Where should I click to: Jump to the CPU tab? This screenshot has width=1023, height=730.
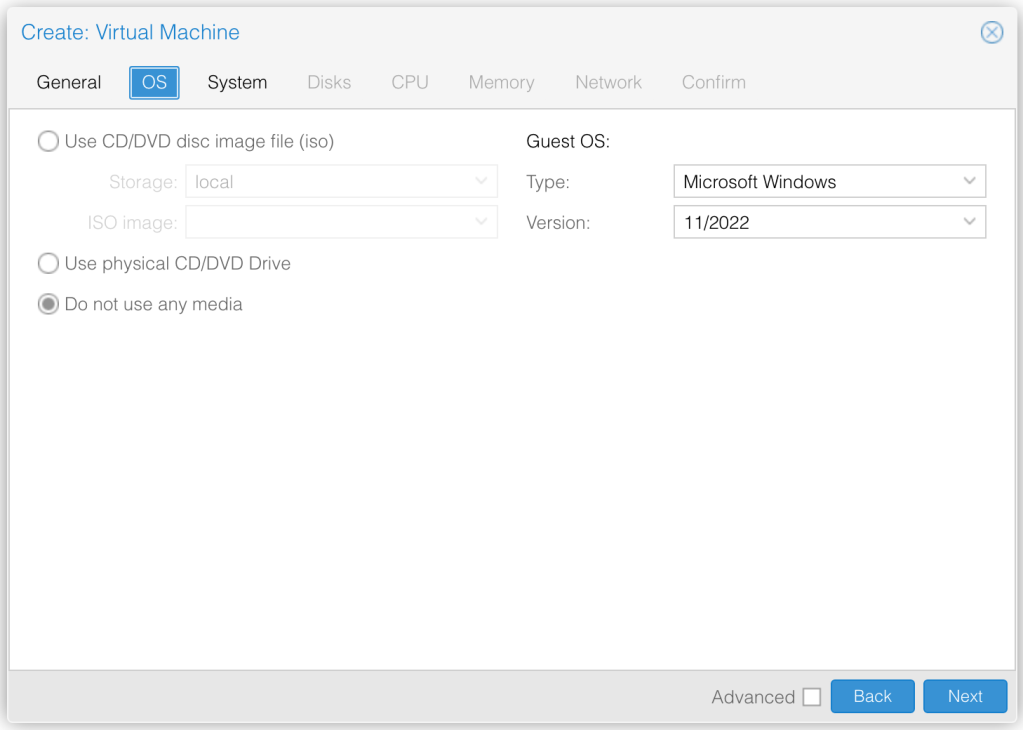coord(410,83)
